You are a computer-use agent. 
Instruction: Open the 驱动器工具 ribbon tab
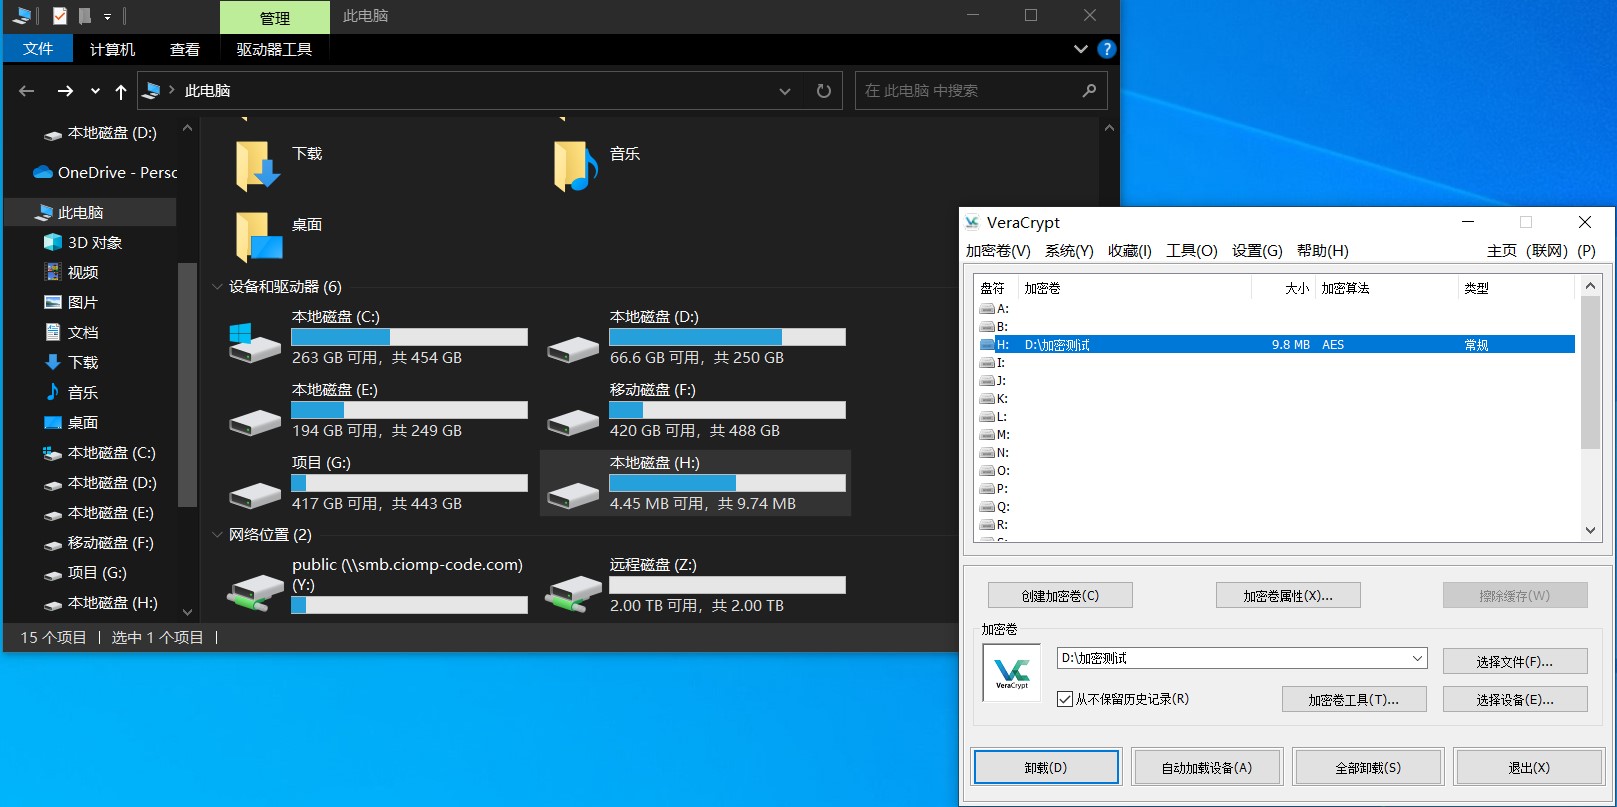point(274,49)
